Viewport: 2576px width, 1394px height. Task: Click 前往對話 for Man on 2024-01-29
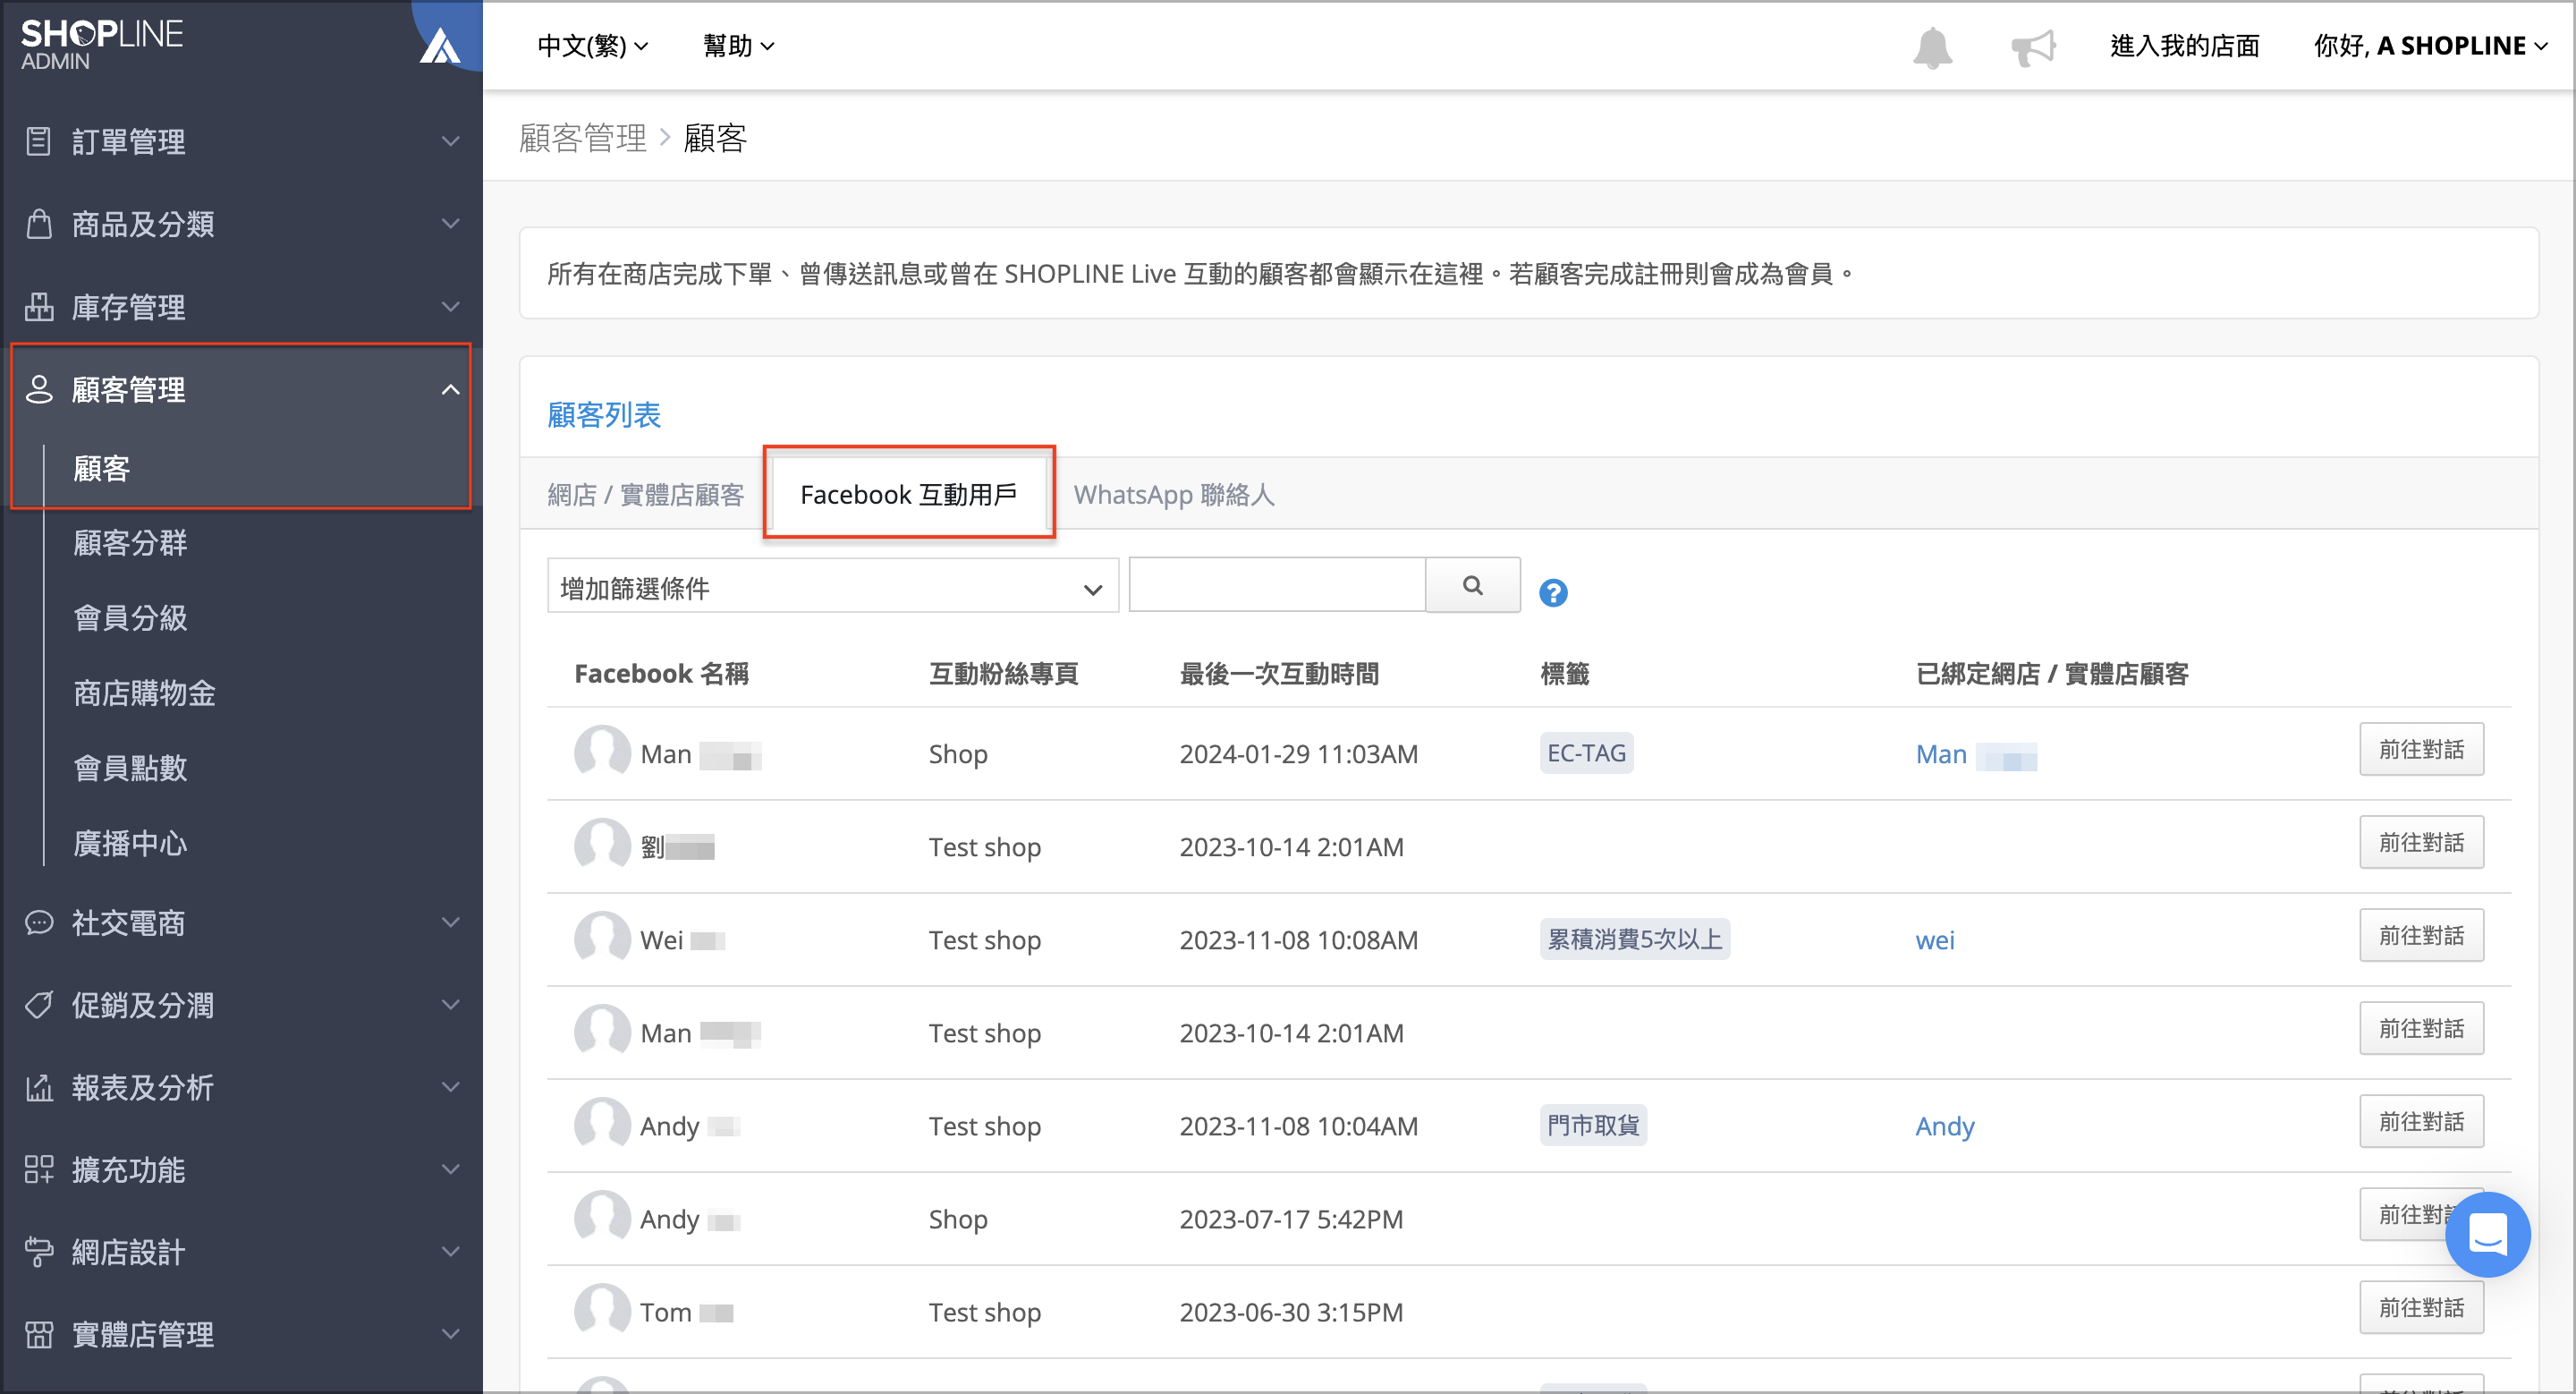coord(2421,749)
